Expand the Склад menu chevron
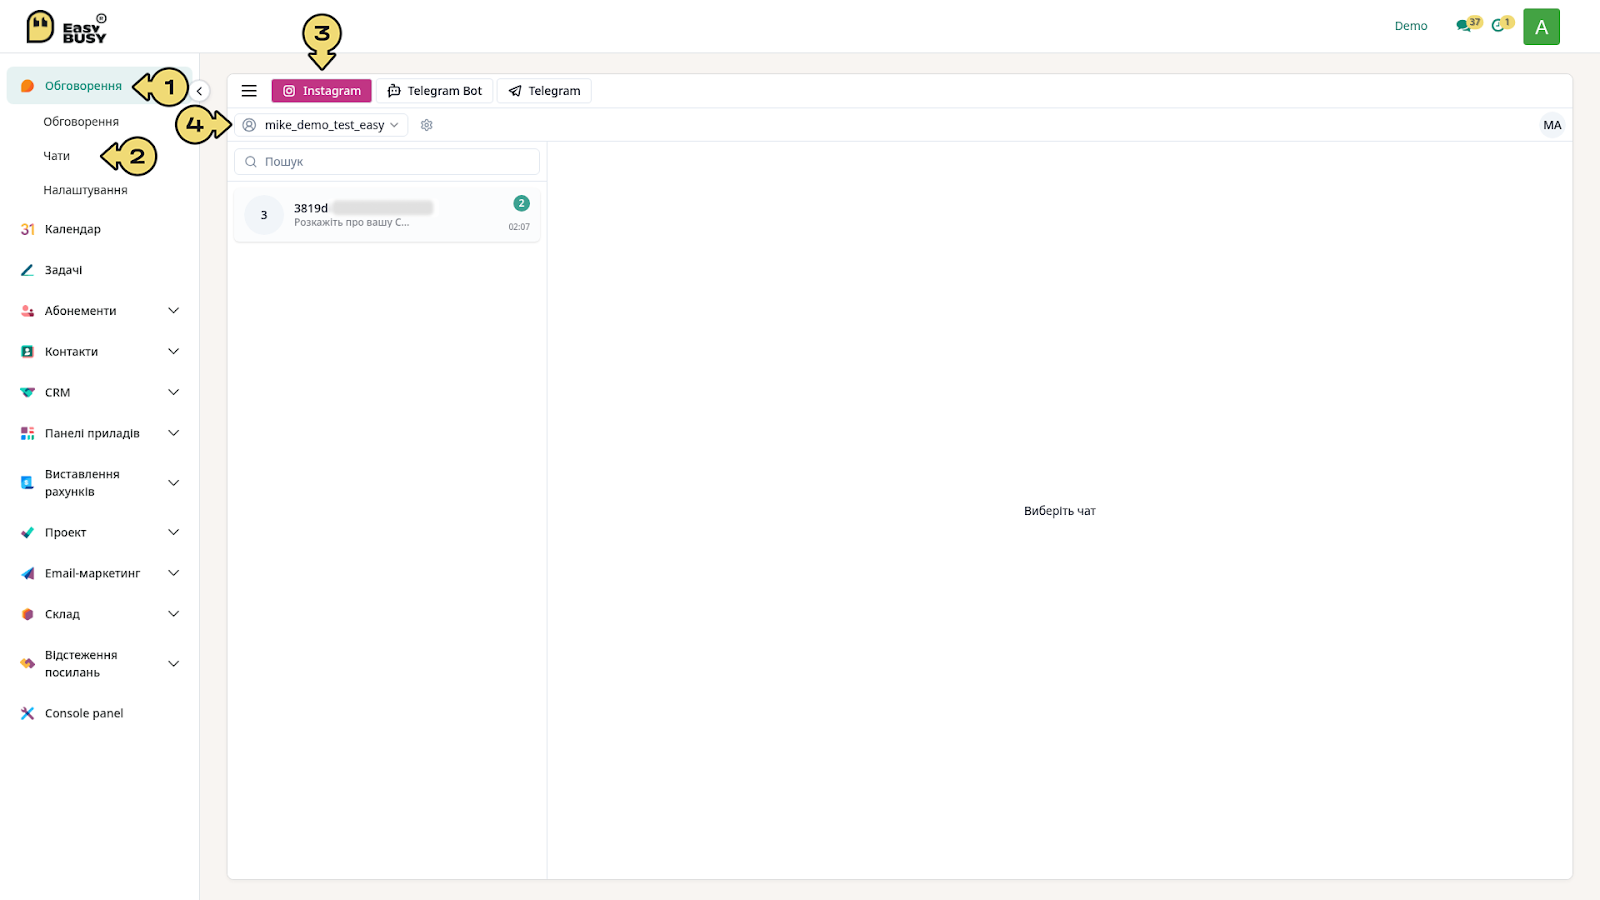 [x=173, y=615]
